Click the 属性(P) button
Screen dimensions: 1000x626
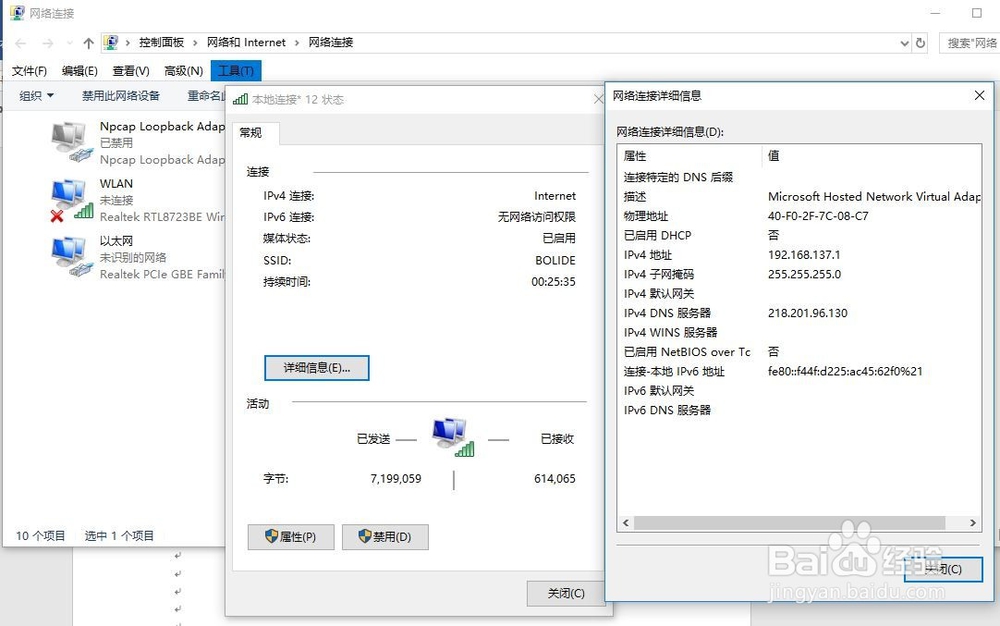pyautogui.click(x=290, y=537)
